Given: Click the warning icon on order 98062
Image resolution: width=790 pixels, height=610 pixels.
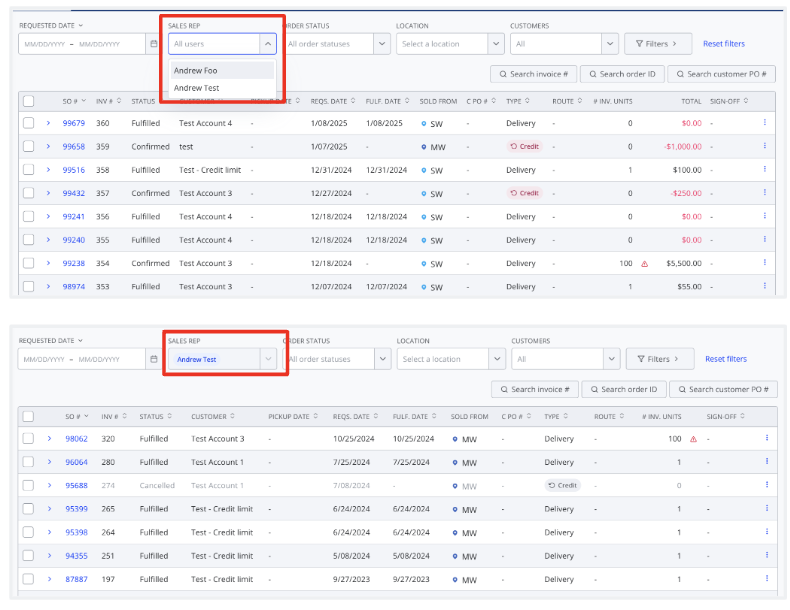Looking at the screenshot, I should click(693, 439).
